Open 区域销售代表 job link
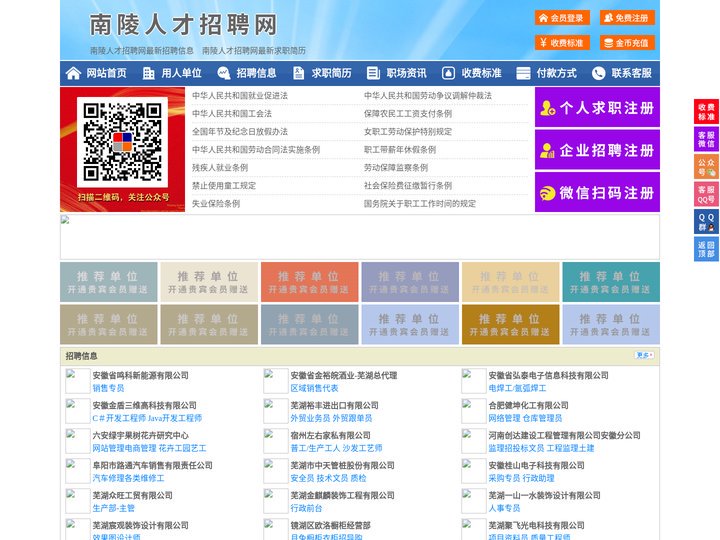 click(314, 388)
